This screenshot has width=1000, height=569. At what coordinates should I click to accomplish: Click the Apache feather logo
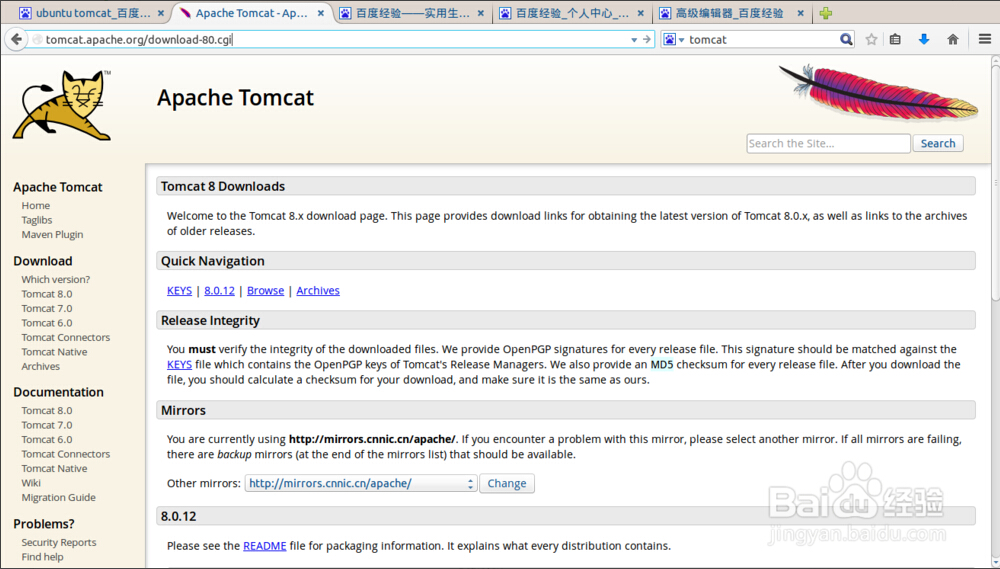coord(878,92)
